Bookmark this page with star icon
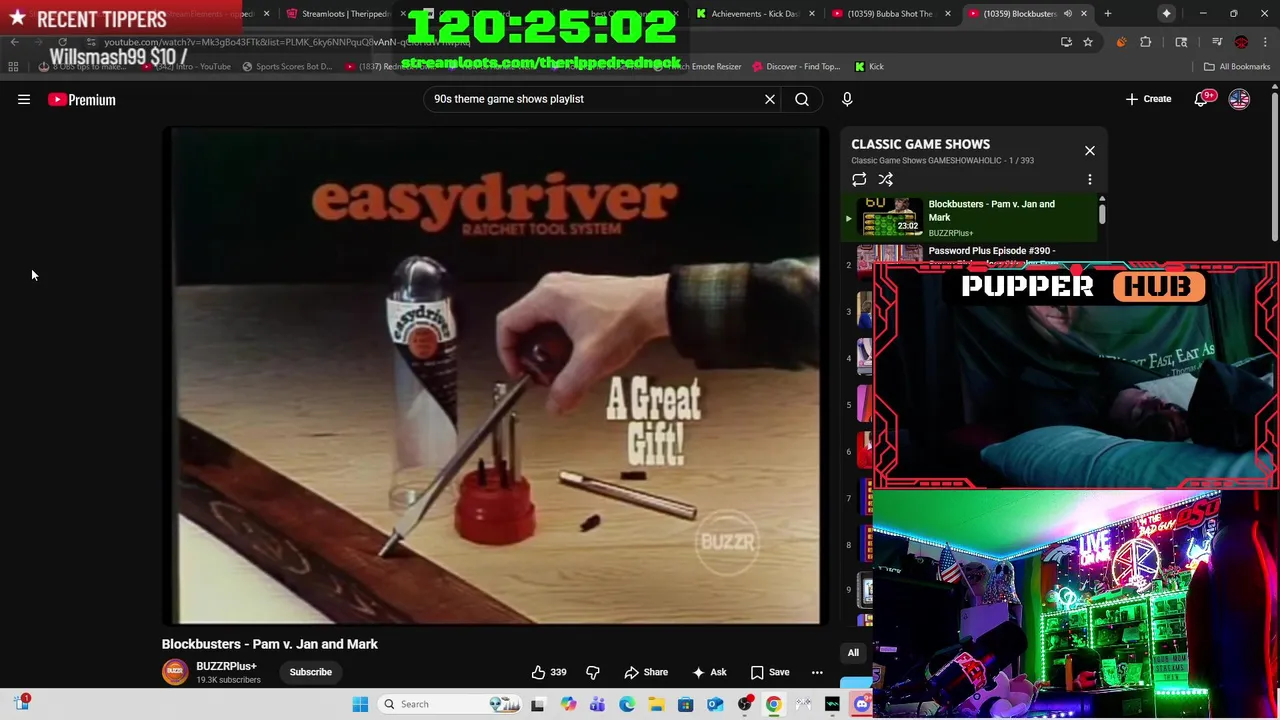Image resolution: width=1280 pixels, height=720 pixels. [1088, 42]
